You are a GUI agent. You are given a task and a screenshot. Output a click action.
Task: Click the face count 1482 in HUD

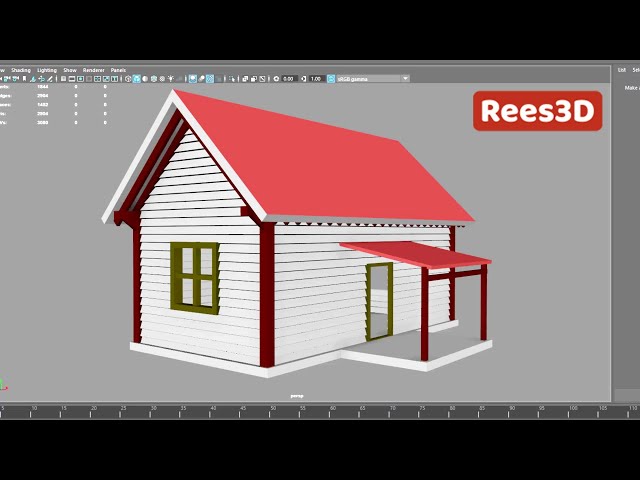tap(42, 104)
